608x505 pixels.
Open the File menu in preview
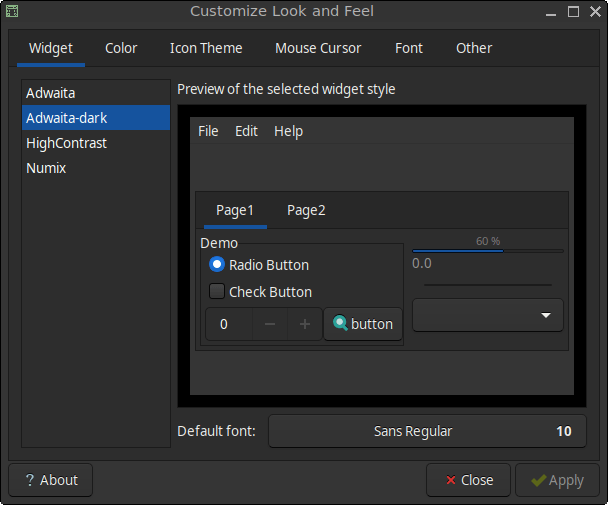208,131
